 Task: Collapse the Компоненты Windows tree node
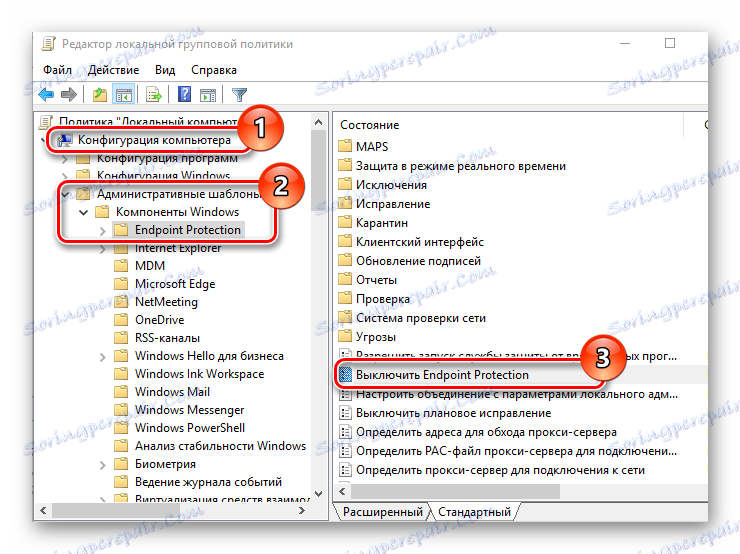pyautogui.click(x=84, y=212)
